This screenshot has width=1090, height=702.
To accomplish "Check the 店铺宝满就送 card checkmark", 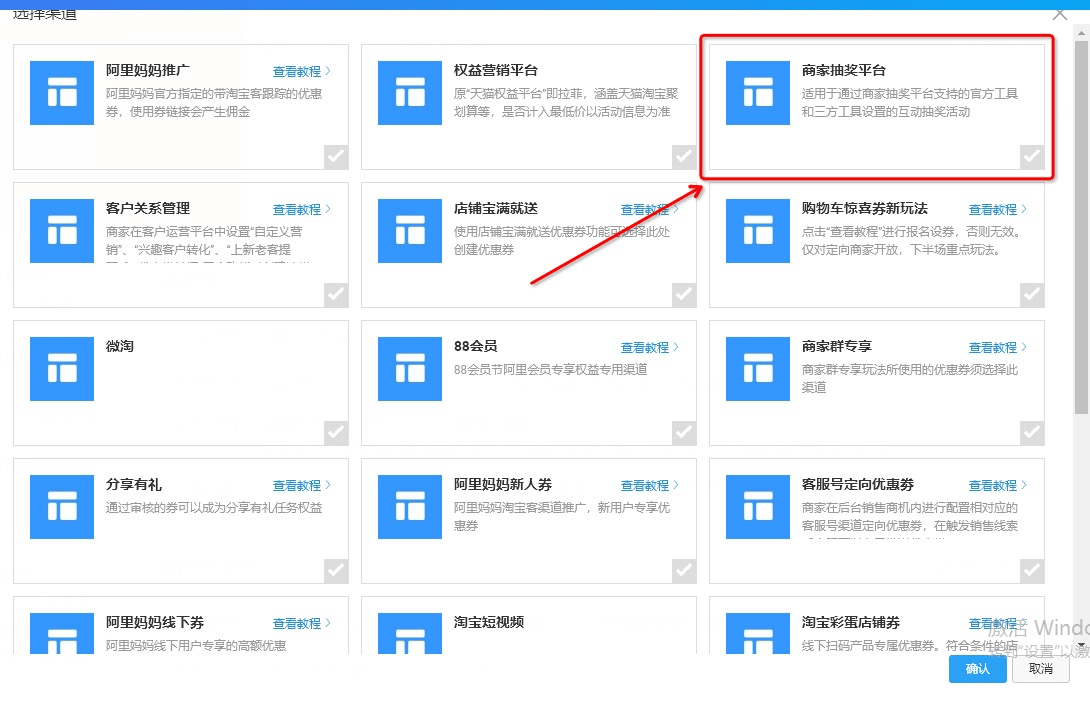I will (684, 295).
